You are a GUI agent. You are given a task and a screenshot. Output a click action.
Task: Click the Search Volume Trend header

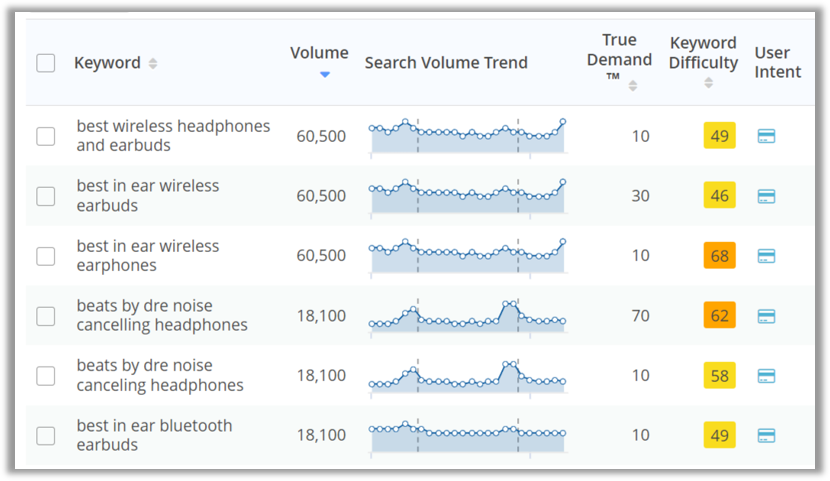pyautogui.click(x=446, y=62)
